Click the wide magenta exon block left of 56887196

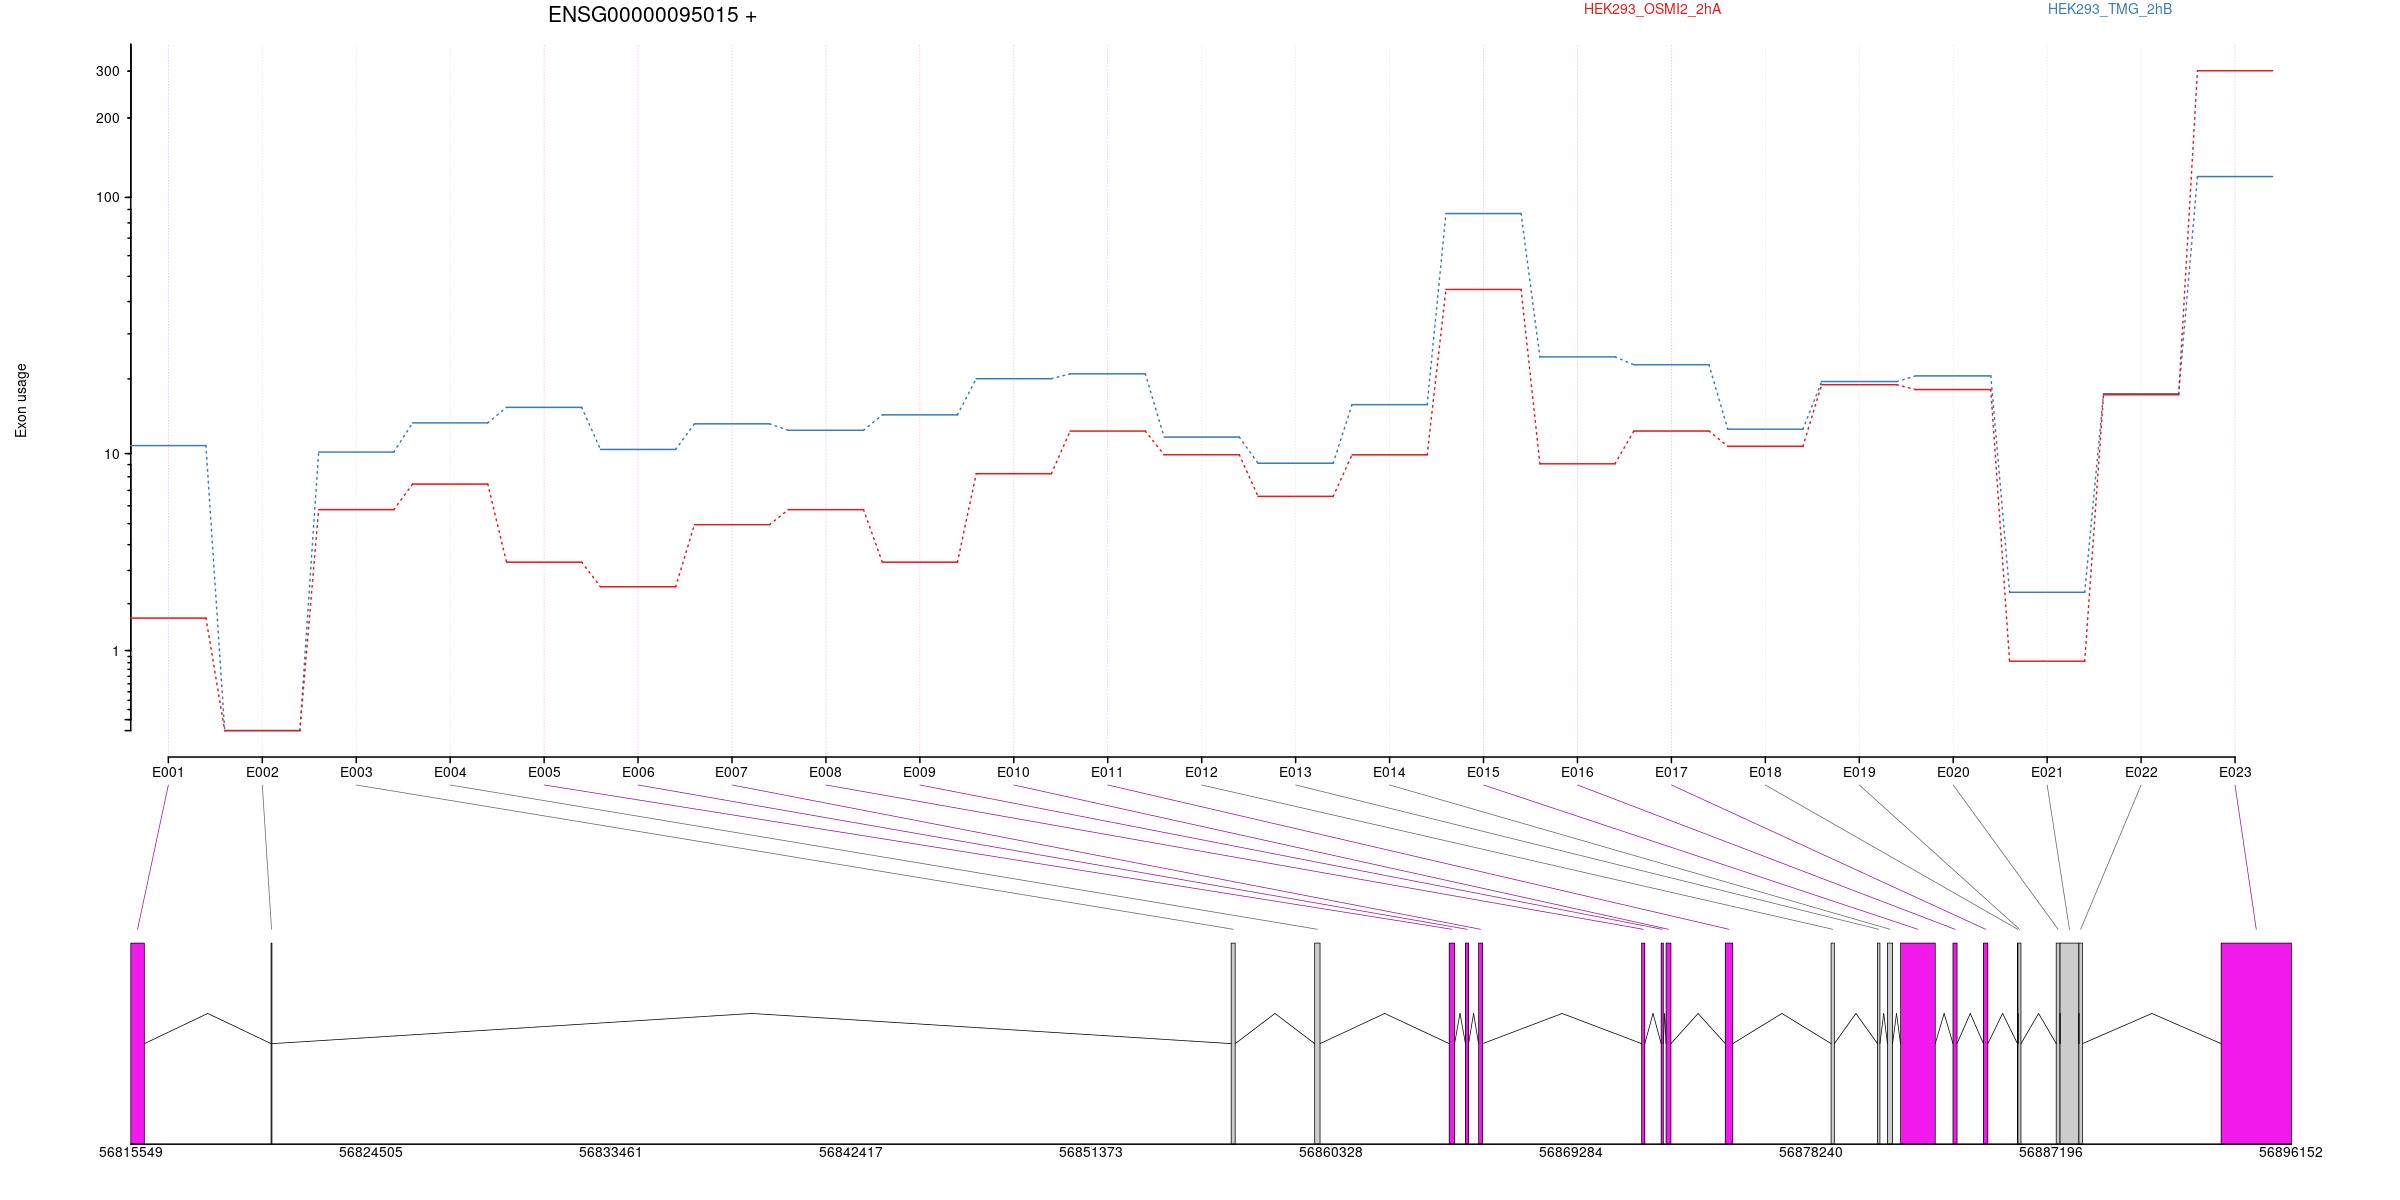click(1918, 1043)
